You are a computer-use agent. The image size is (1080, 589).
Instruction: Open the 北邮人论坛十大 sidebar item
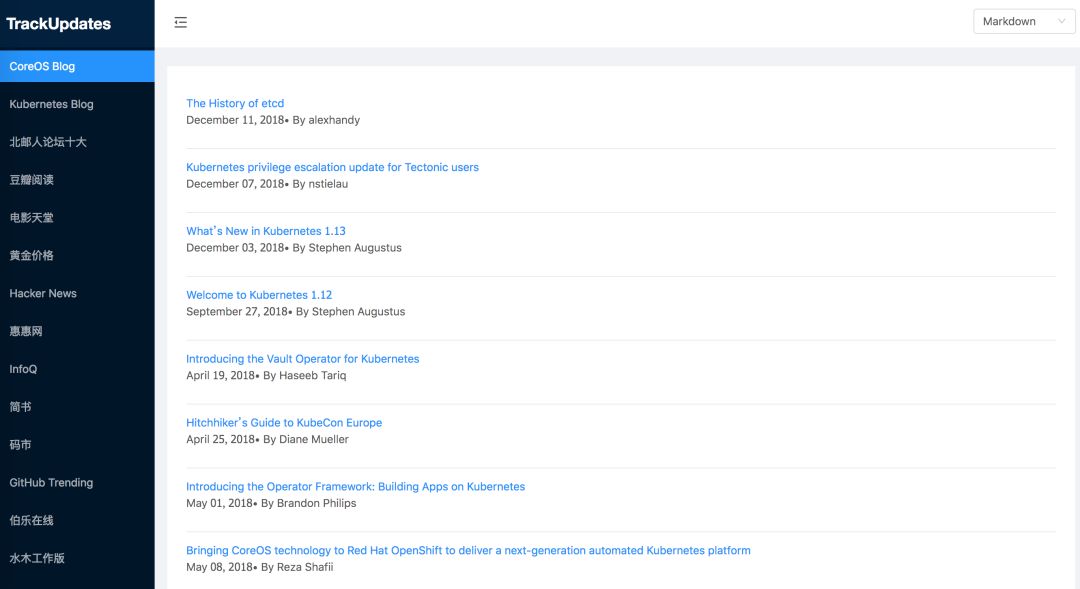click(x=77, y=142)
